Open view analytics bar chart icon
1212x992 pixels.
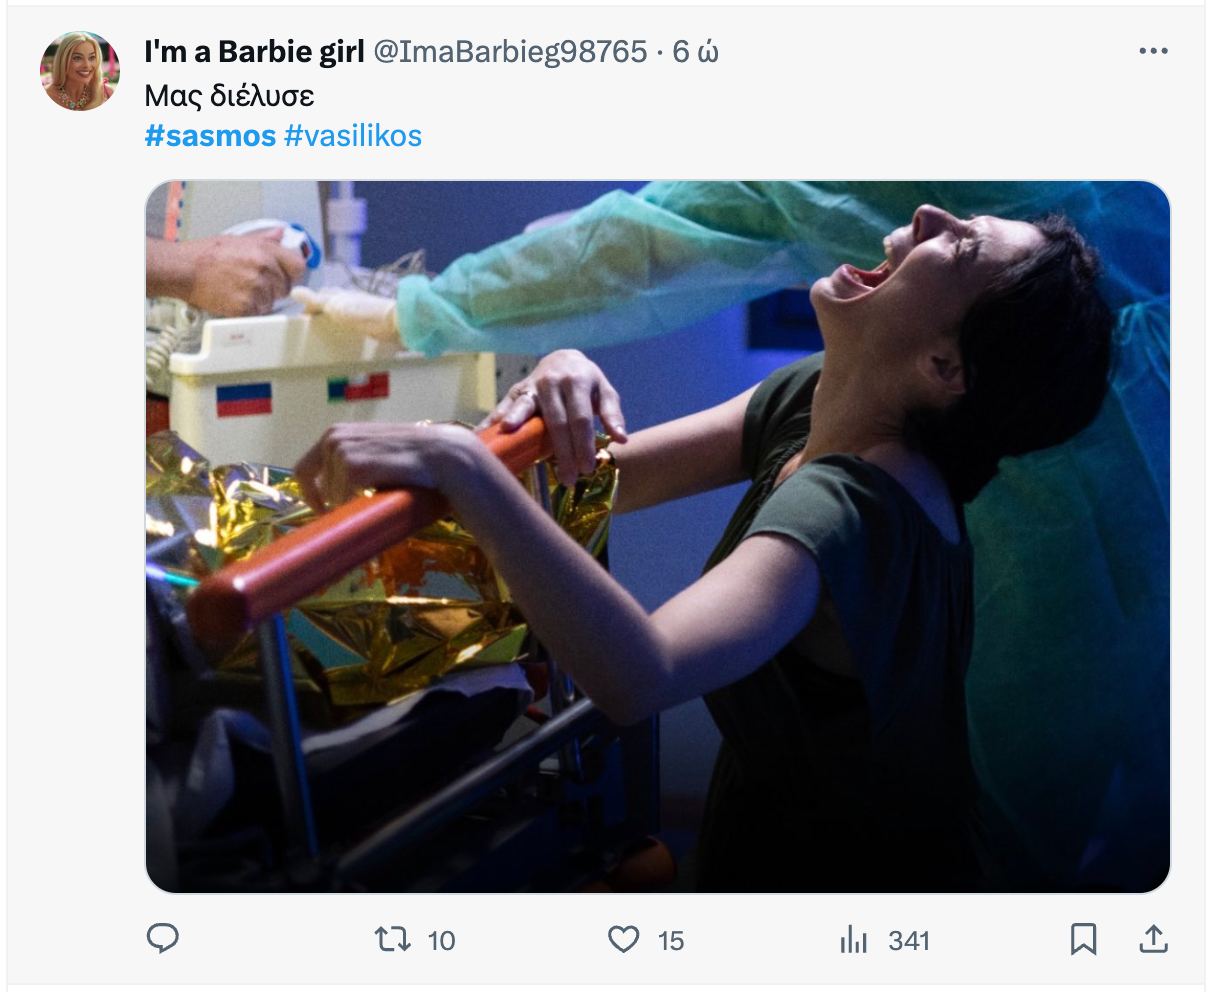pyautogui.click(x=853, y=939)
